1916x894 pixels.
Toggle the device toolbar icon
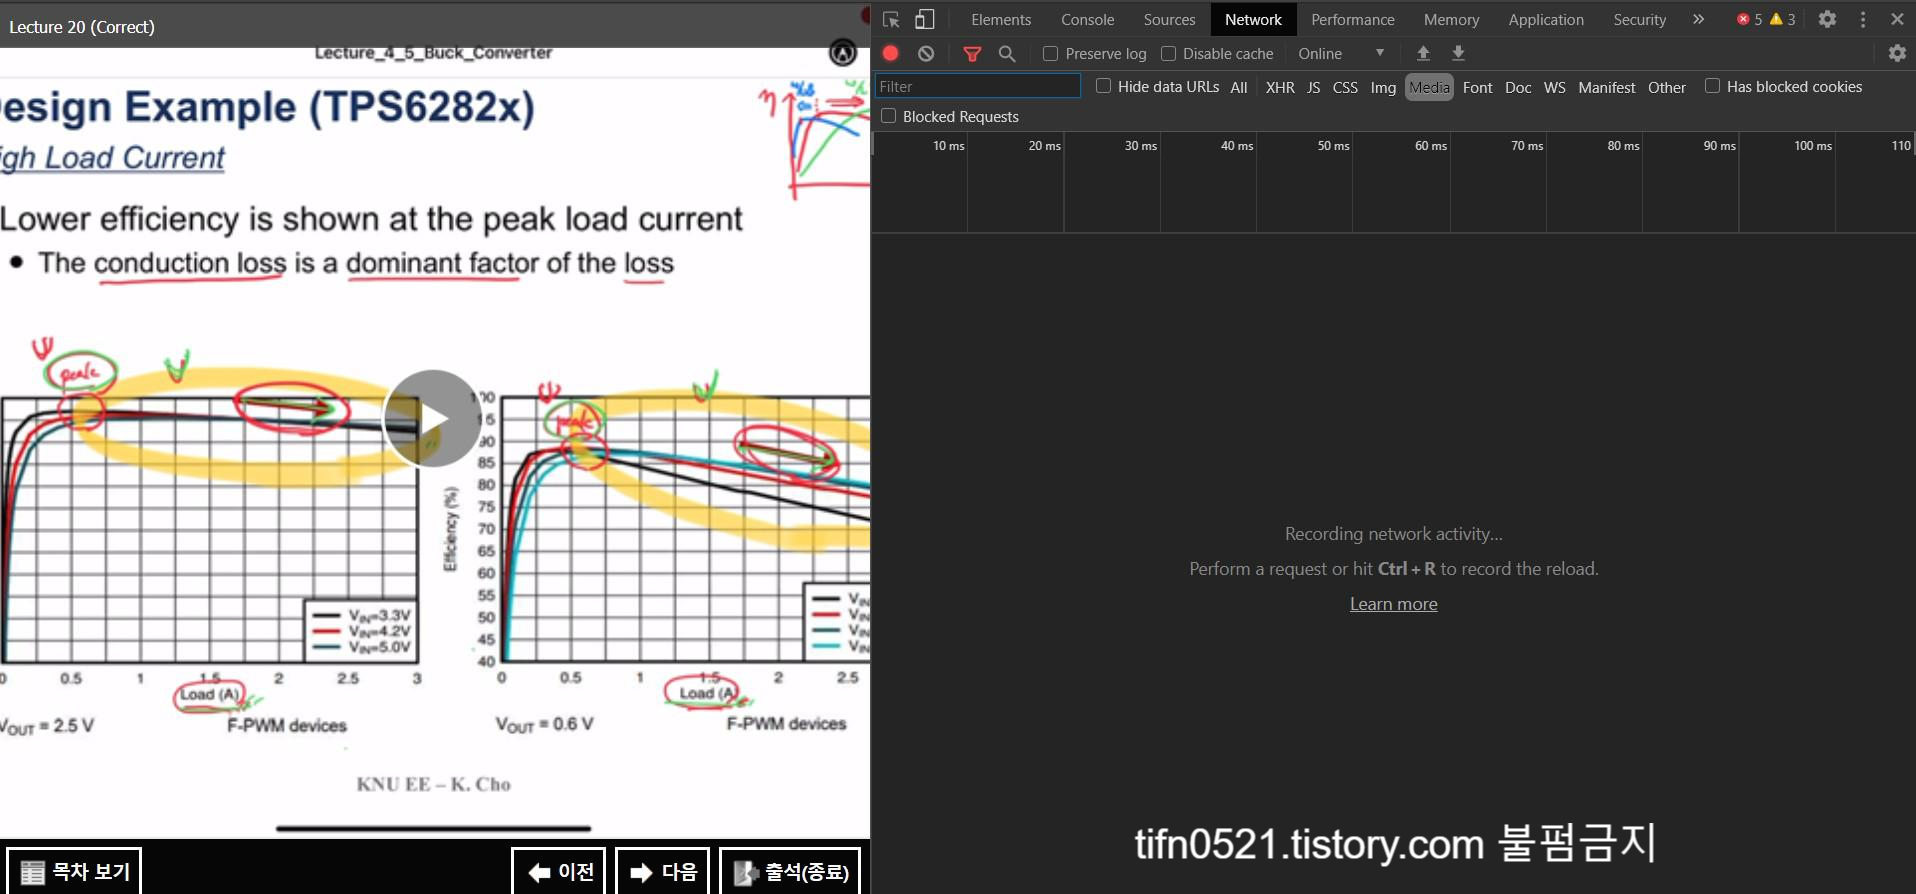point(925,19)
